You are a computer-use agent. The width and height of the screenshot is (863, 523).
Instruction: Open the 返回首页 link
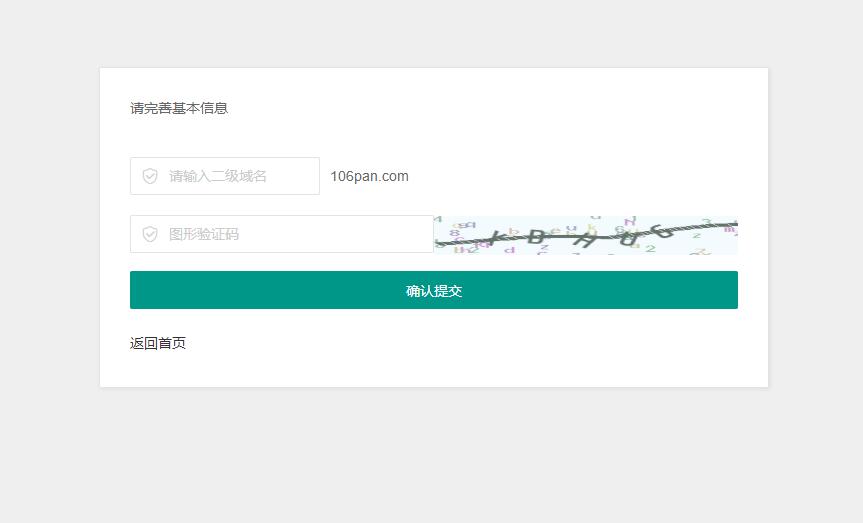click(158, 343)
